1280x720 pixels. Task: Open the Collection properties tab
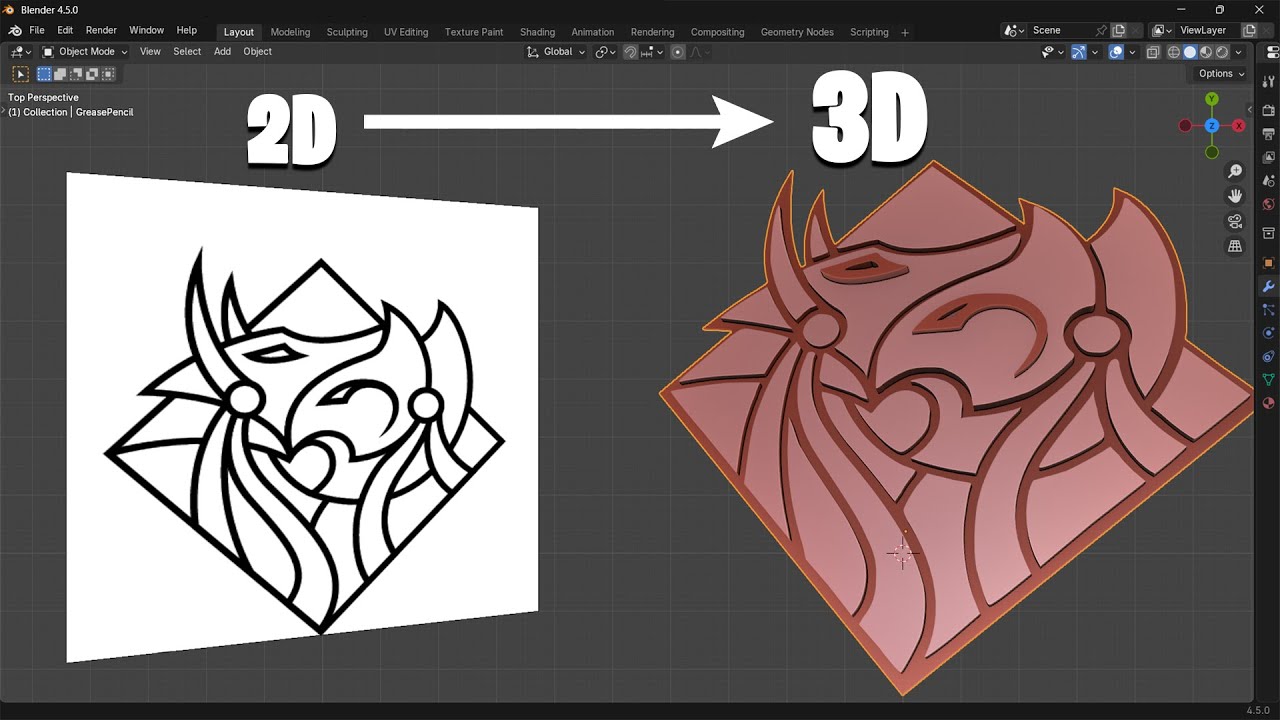click(1268, 233)
